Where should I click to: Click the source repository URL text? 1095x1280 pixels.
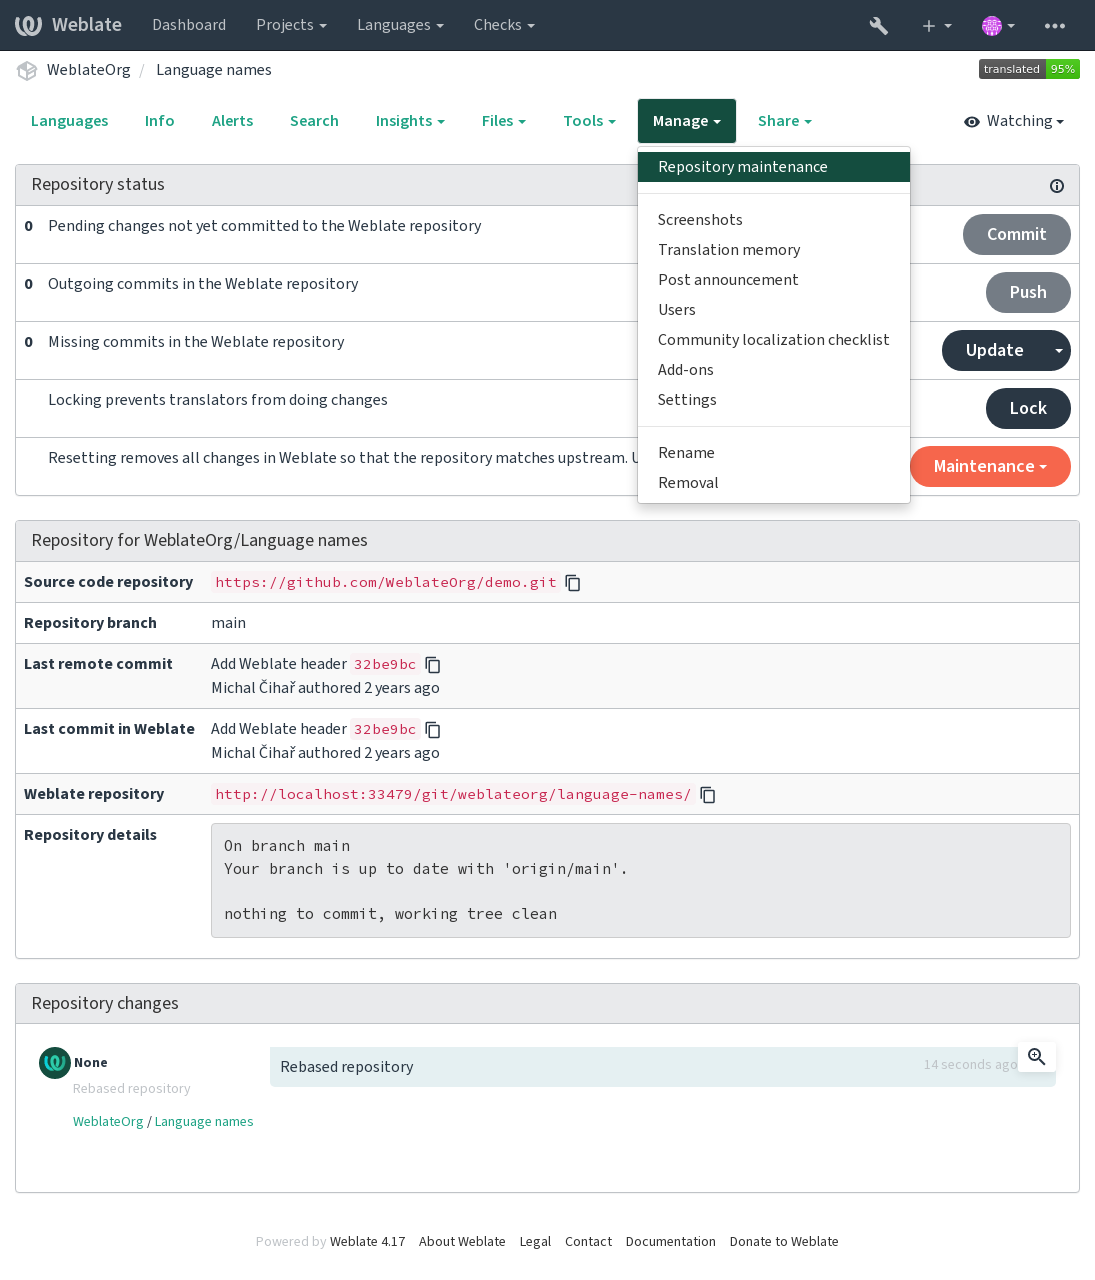(x=386, y=583)
